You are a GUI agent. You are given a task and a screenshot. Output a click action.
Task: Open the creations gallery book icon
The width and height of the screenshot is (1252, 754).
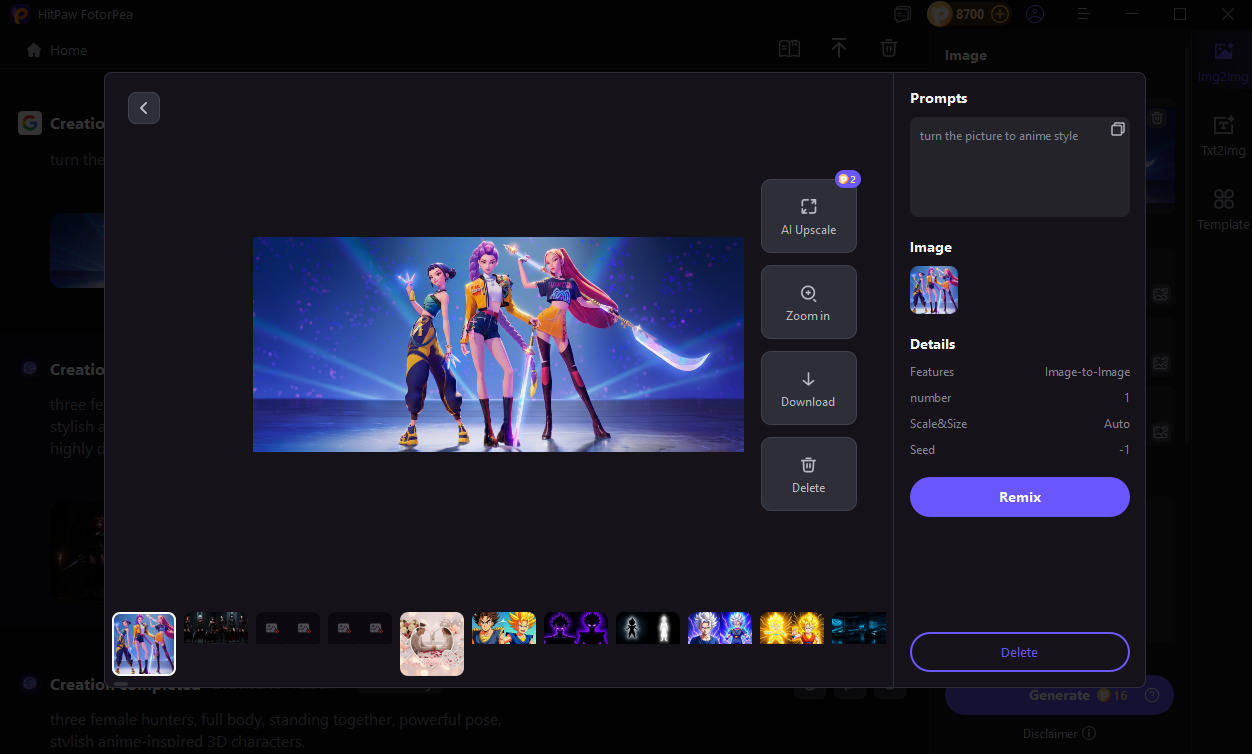pyautogui.click(x=788, y=47)
